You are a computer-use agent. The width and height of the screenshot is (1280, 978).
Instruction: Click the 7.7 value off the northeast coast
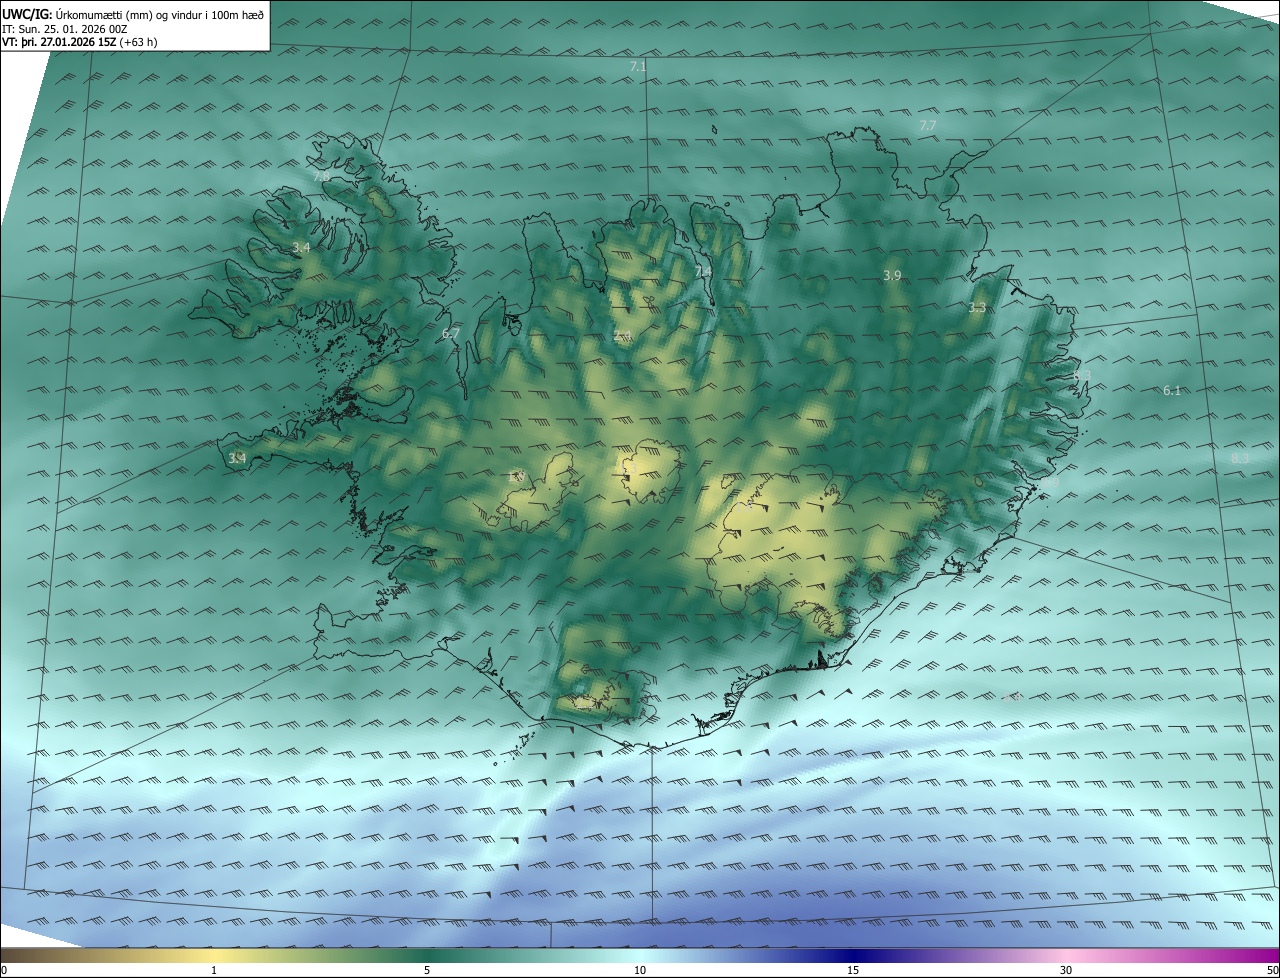point(927,125)
